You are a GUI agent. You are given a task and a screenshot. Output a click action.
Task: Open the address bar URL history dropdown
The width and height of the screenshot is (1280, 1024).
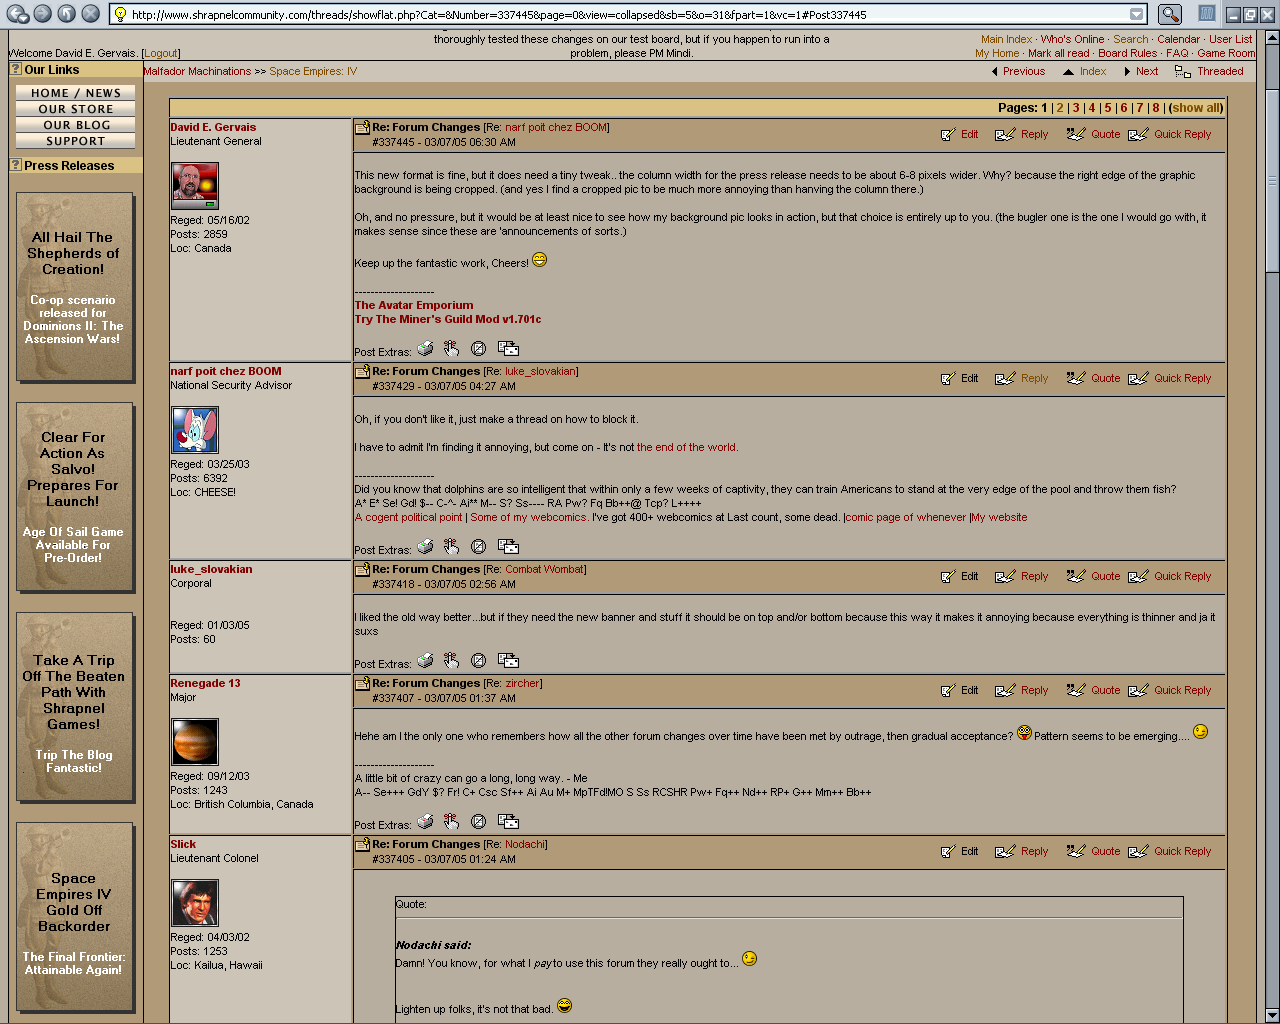[x=1137, y=14]
